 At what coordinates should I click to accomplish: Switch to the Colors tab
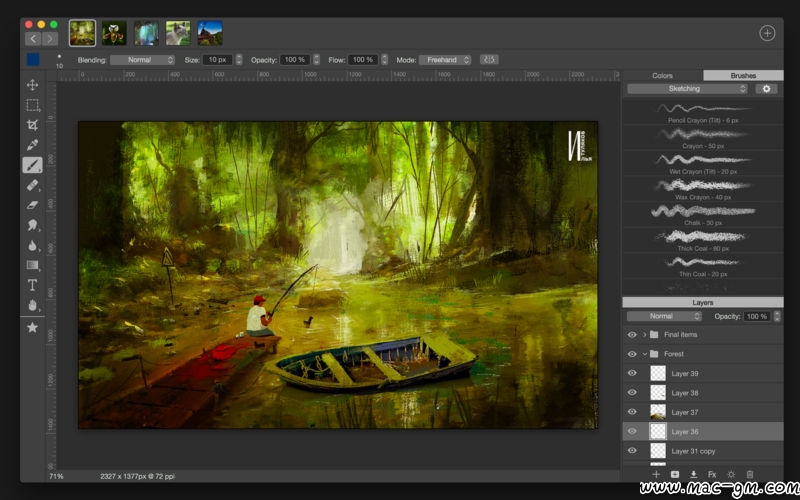(662, 76)
